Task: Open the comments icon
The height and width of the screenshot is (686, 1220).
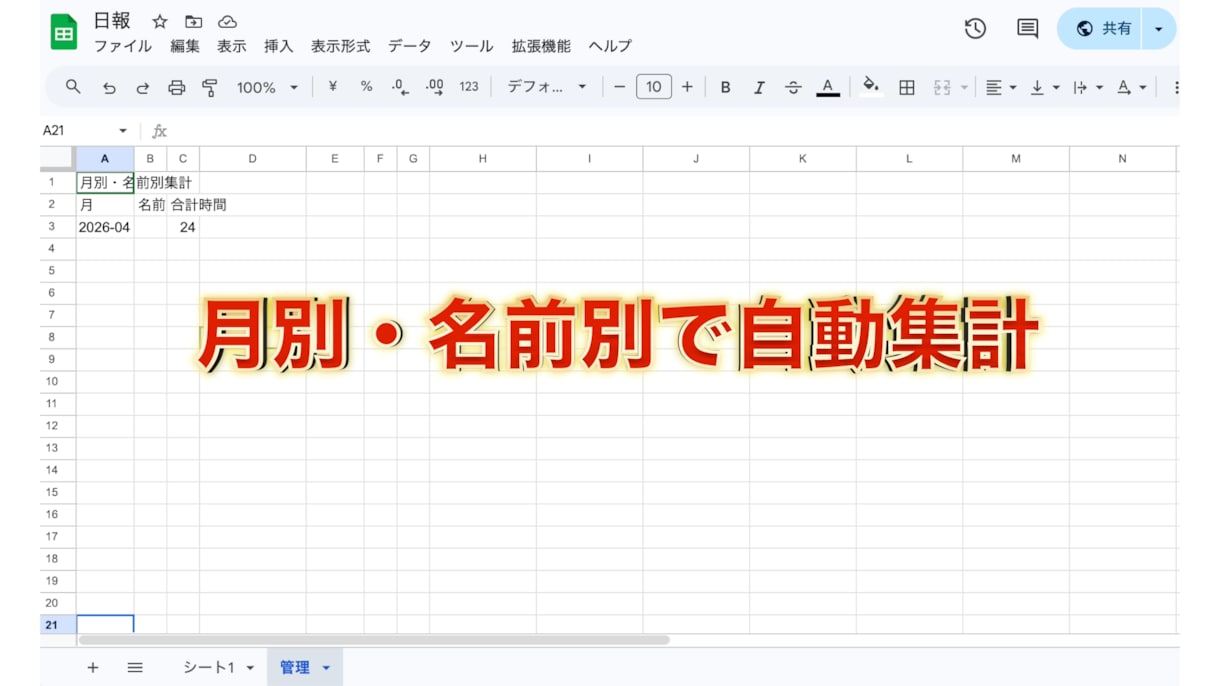Action: 1027,29
